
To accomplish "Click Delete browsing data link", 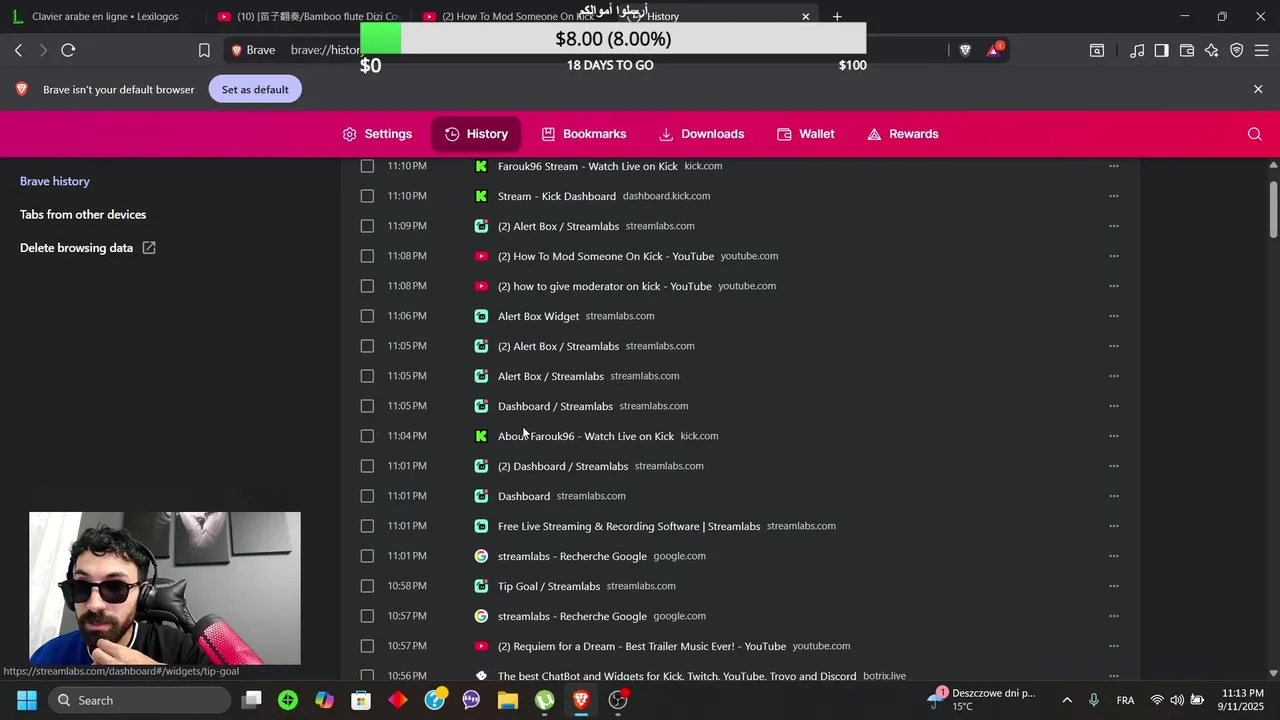I will pos(88,248).
